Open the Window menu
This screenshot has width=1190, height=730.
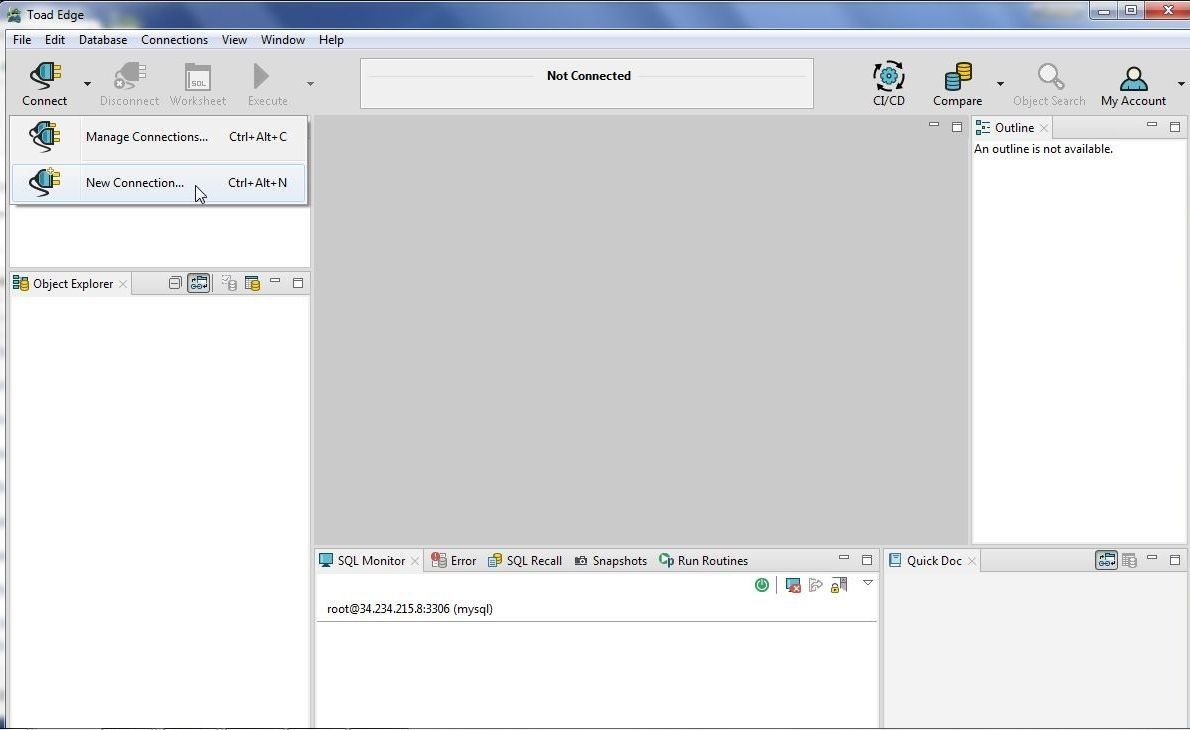pos(282,39)
